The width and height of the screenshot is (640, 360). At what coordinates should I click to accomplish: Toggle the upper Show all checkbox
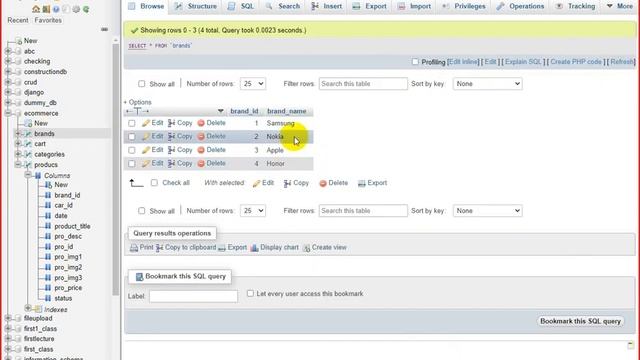pos(141,84)
